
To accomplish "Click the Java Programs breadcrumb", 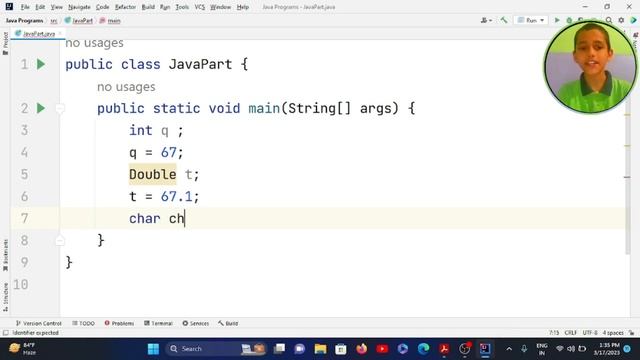I will (24, 20).
